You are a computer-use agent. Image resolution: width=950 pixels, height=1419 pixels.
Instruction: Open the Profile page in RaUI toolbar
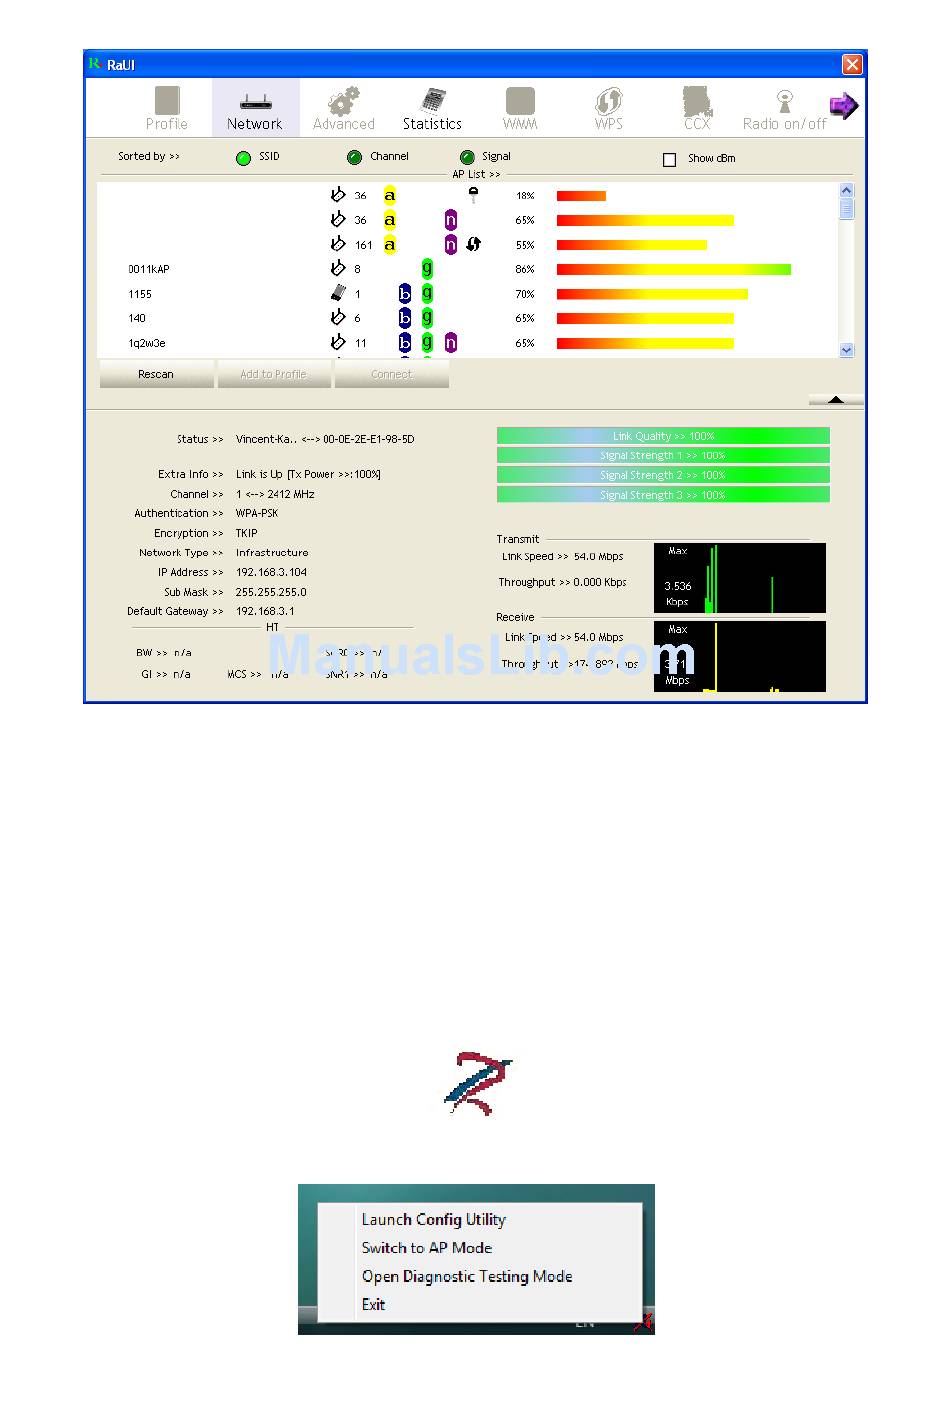167,108
